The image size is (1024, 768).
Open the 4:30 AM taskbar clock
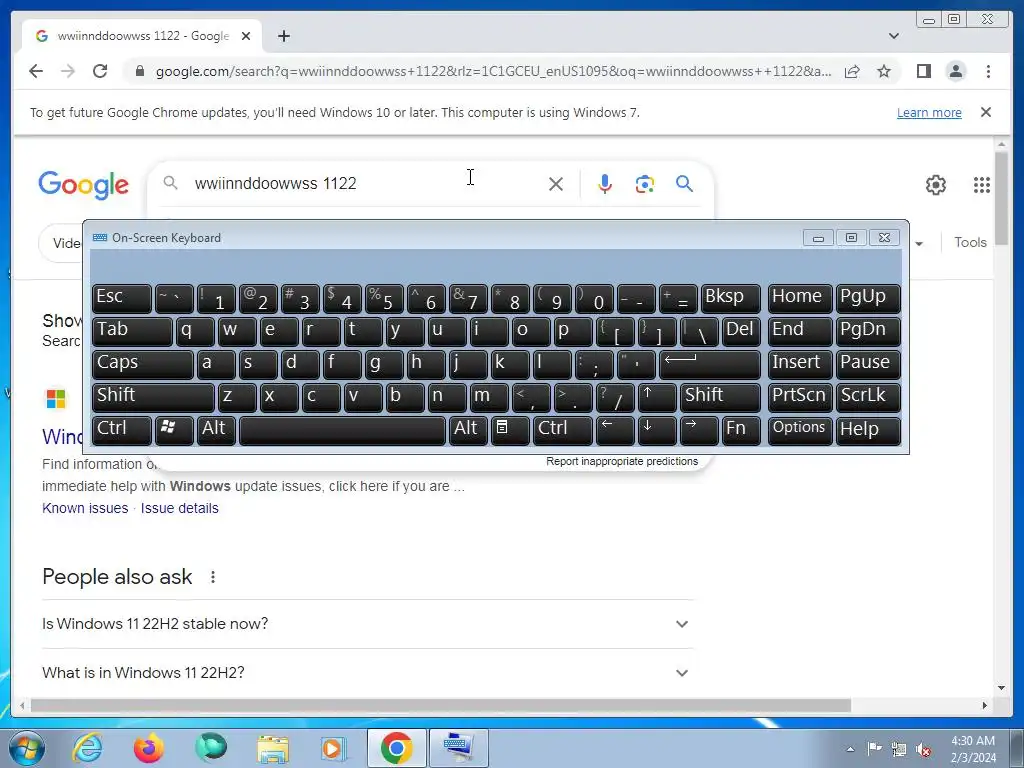(973, 749)
